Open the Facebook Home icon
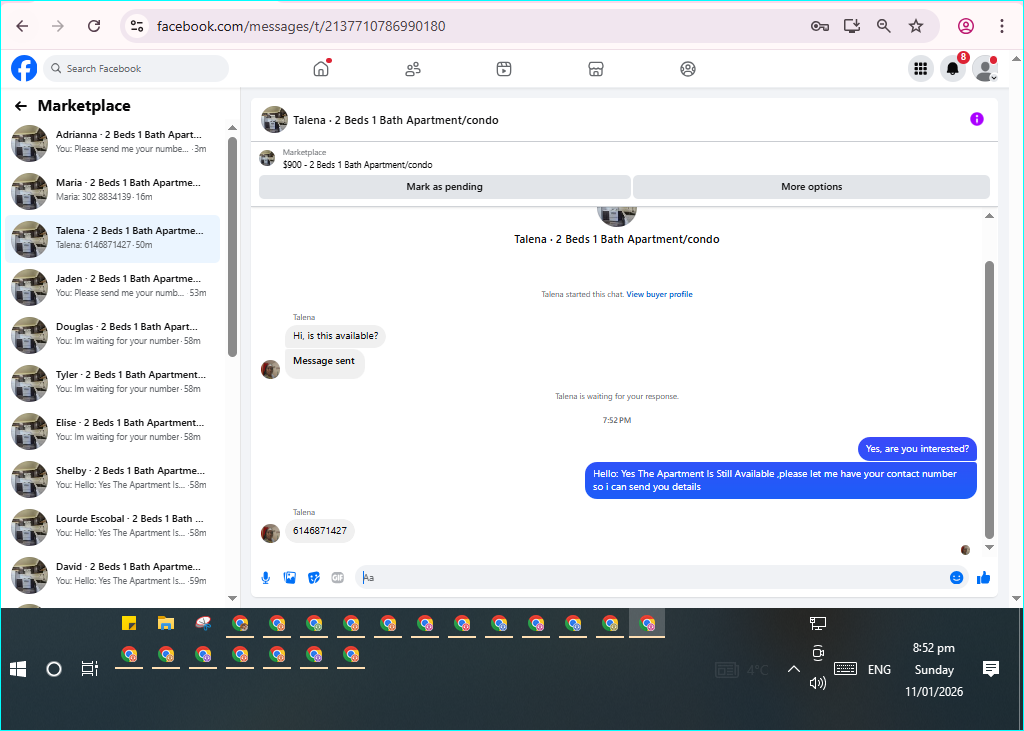 321,69
